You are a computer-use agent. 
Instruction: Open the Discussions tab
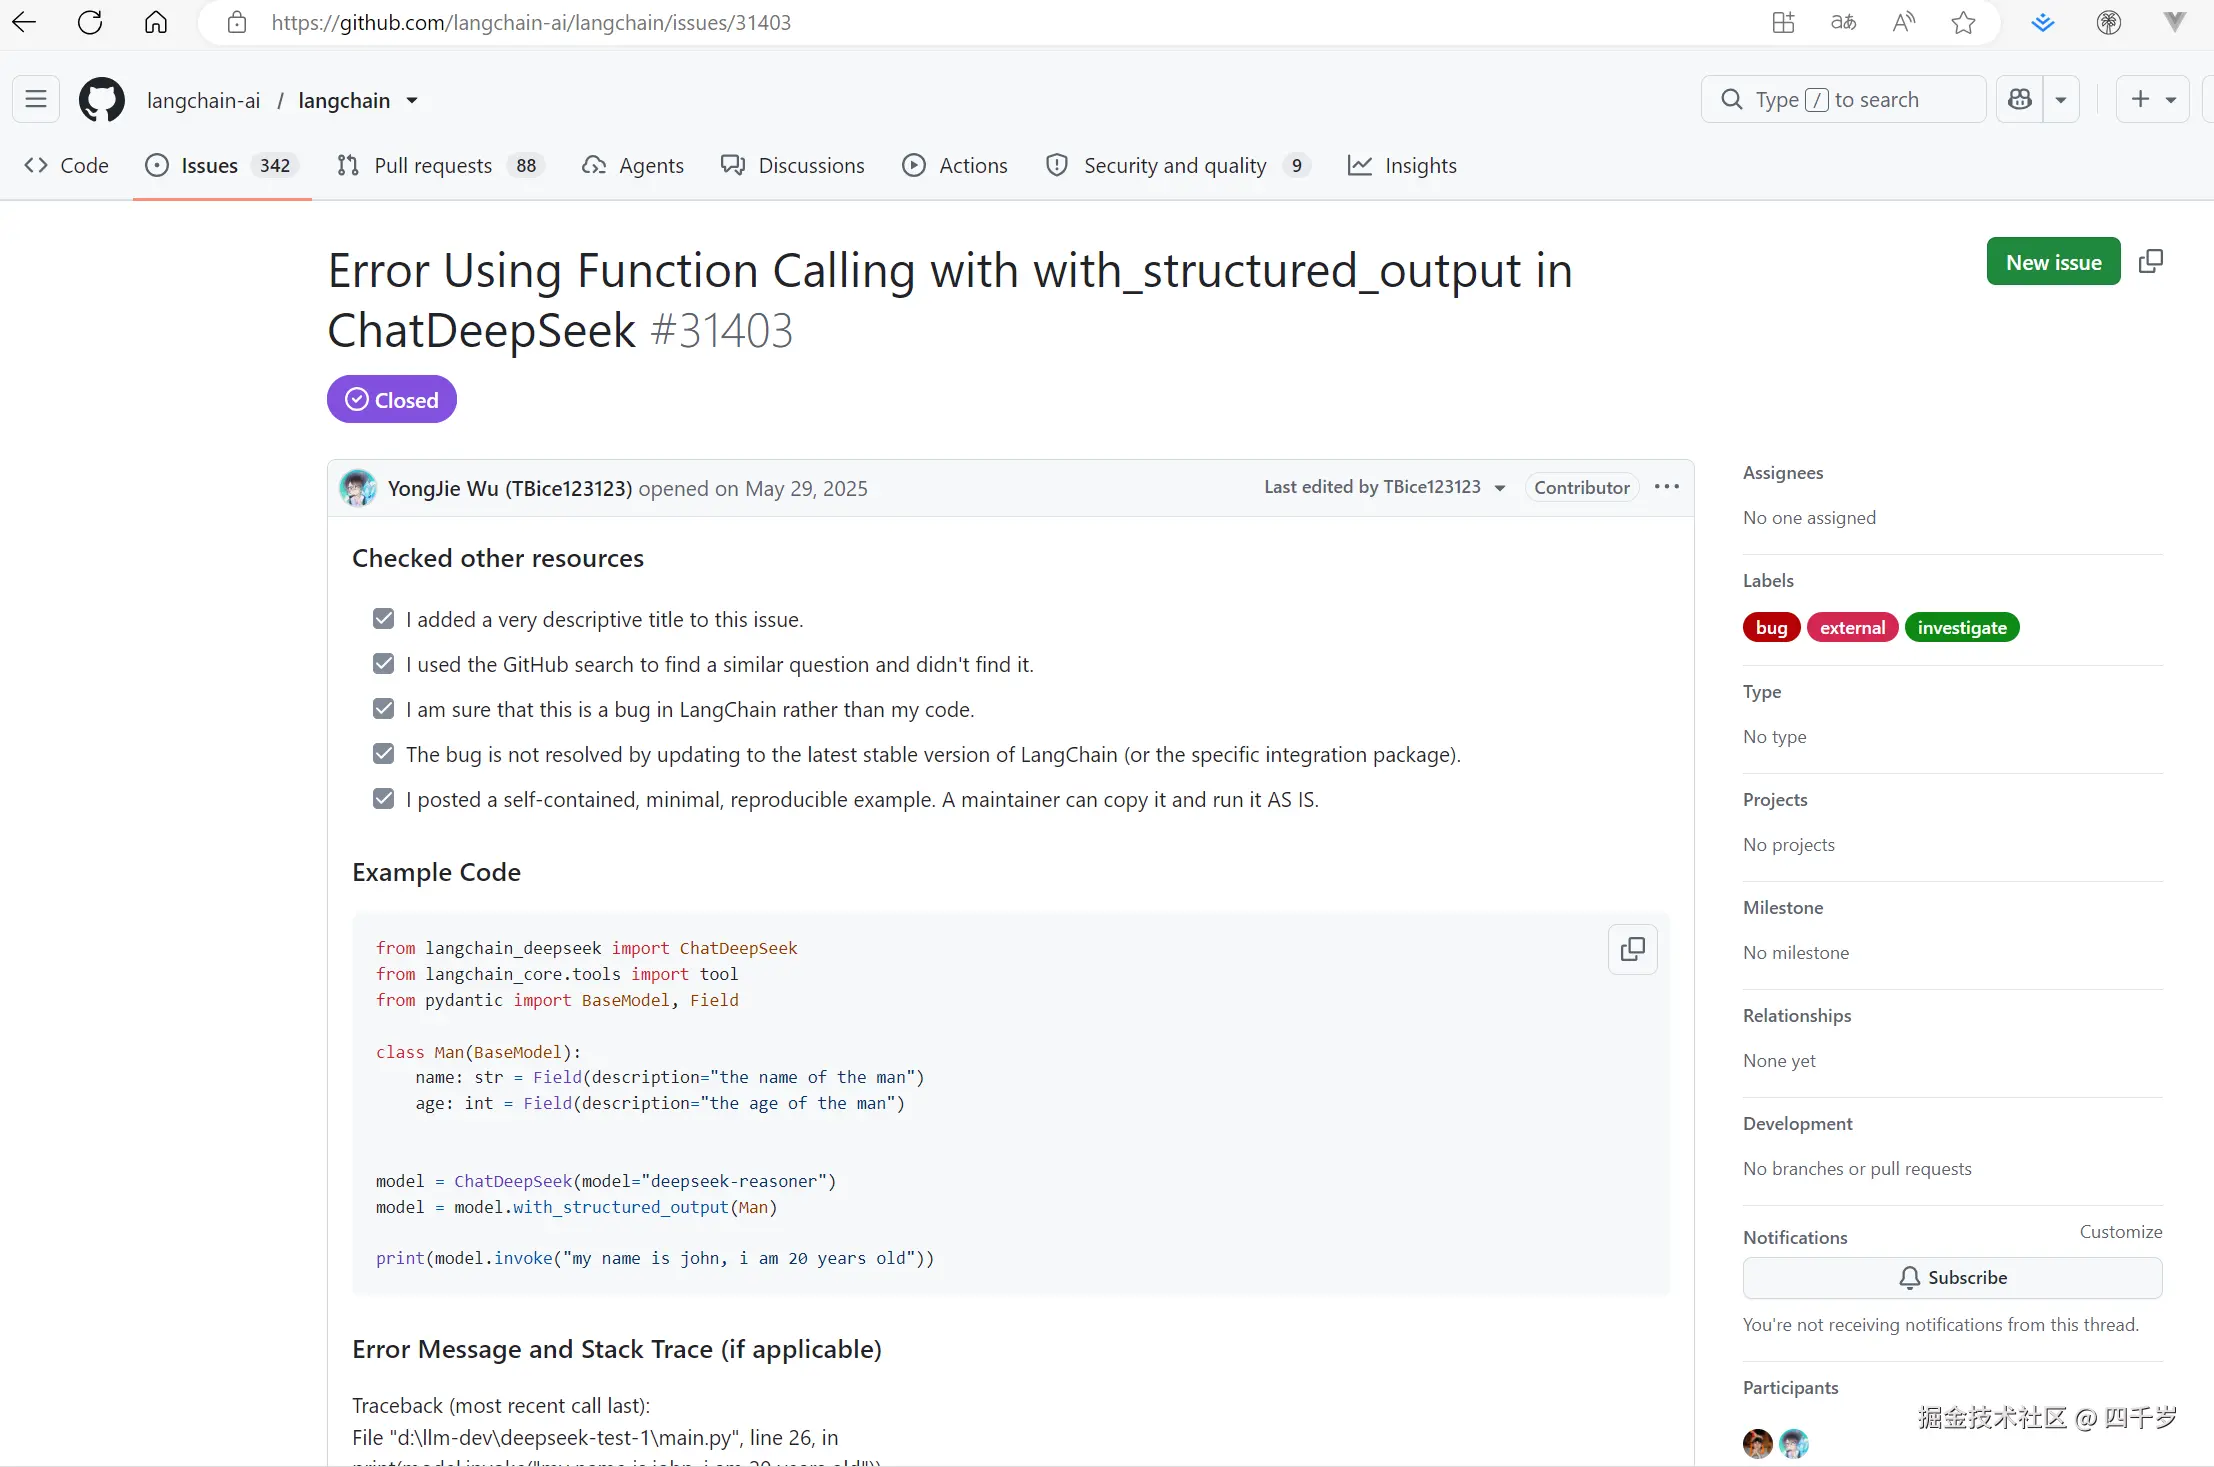pos(793,165)
